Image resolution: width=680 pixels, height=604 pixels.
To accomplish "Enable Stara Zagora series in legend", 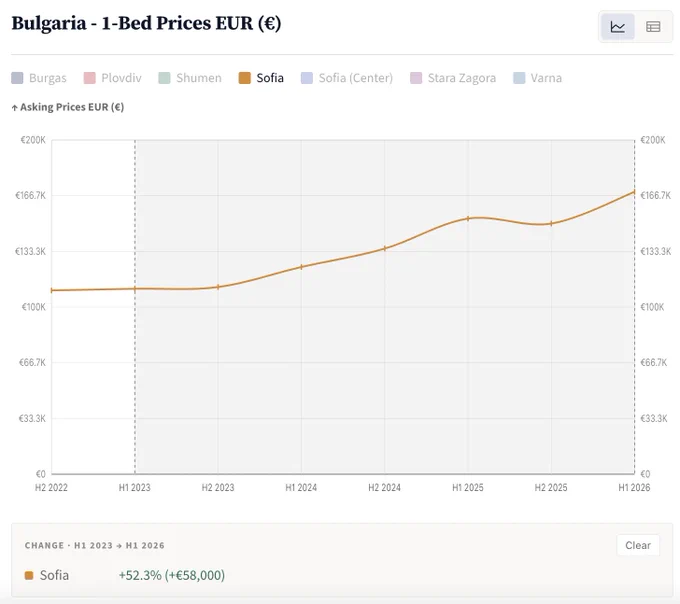I will tap(453, 78).
